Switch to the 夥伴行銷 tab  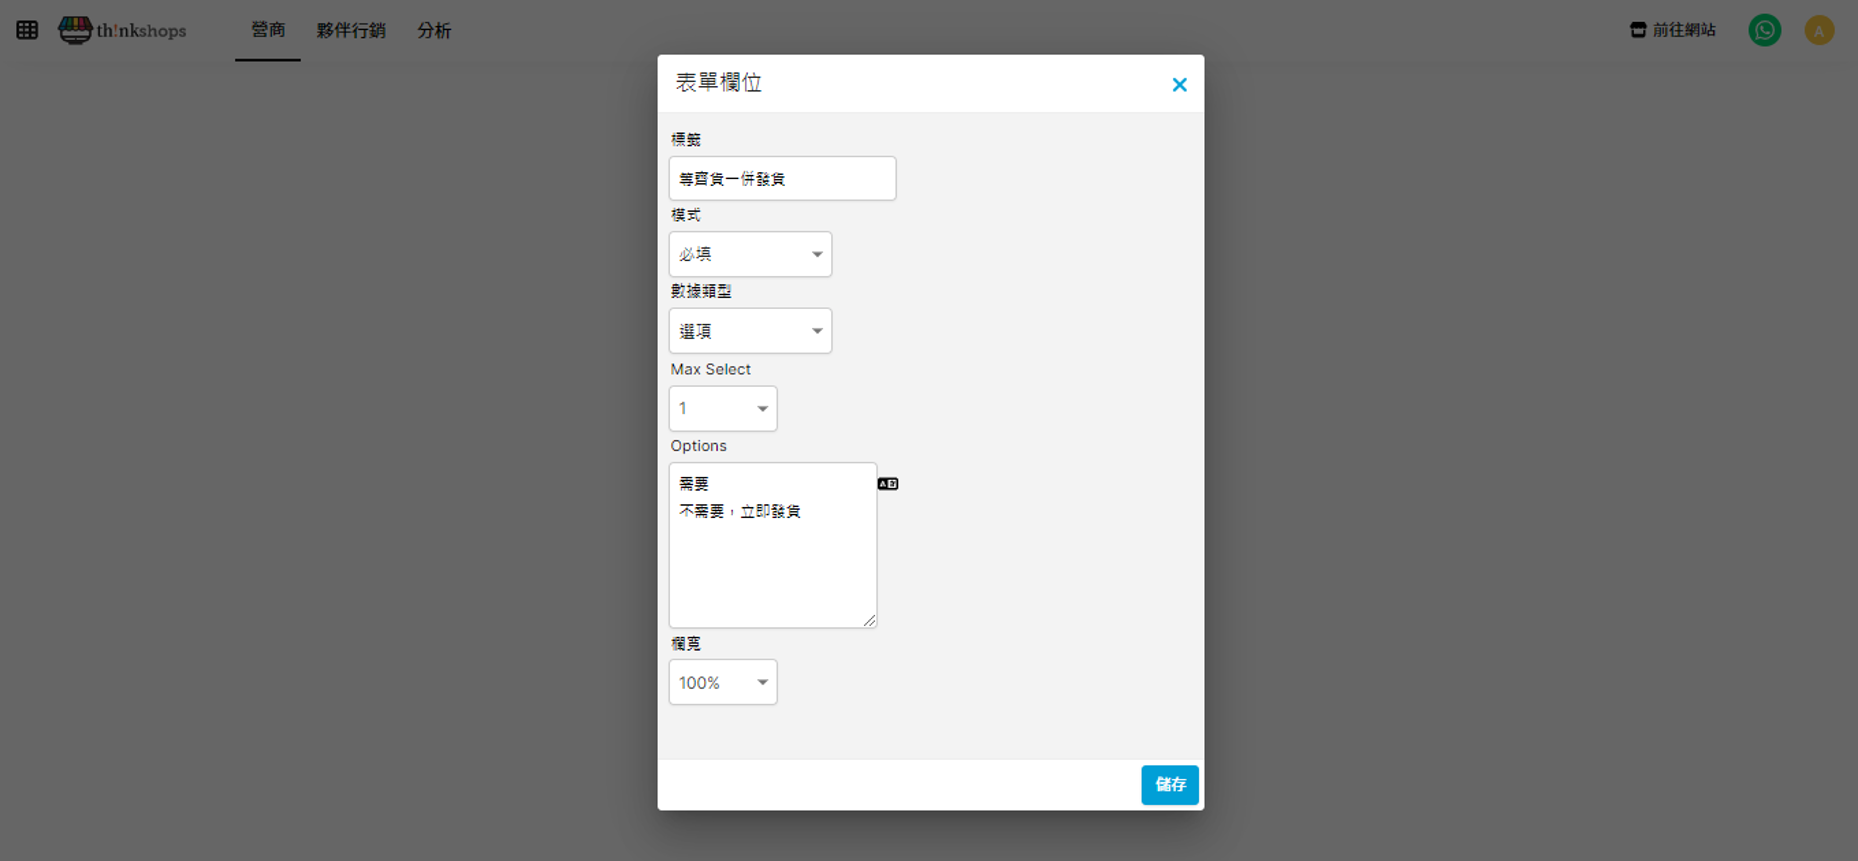coord(351,30)
